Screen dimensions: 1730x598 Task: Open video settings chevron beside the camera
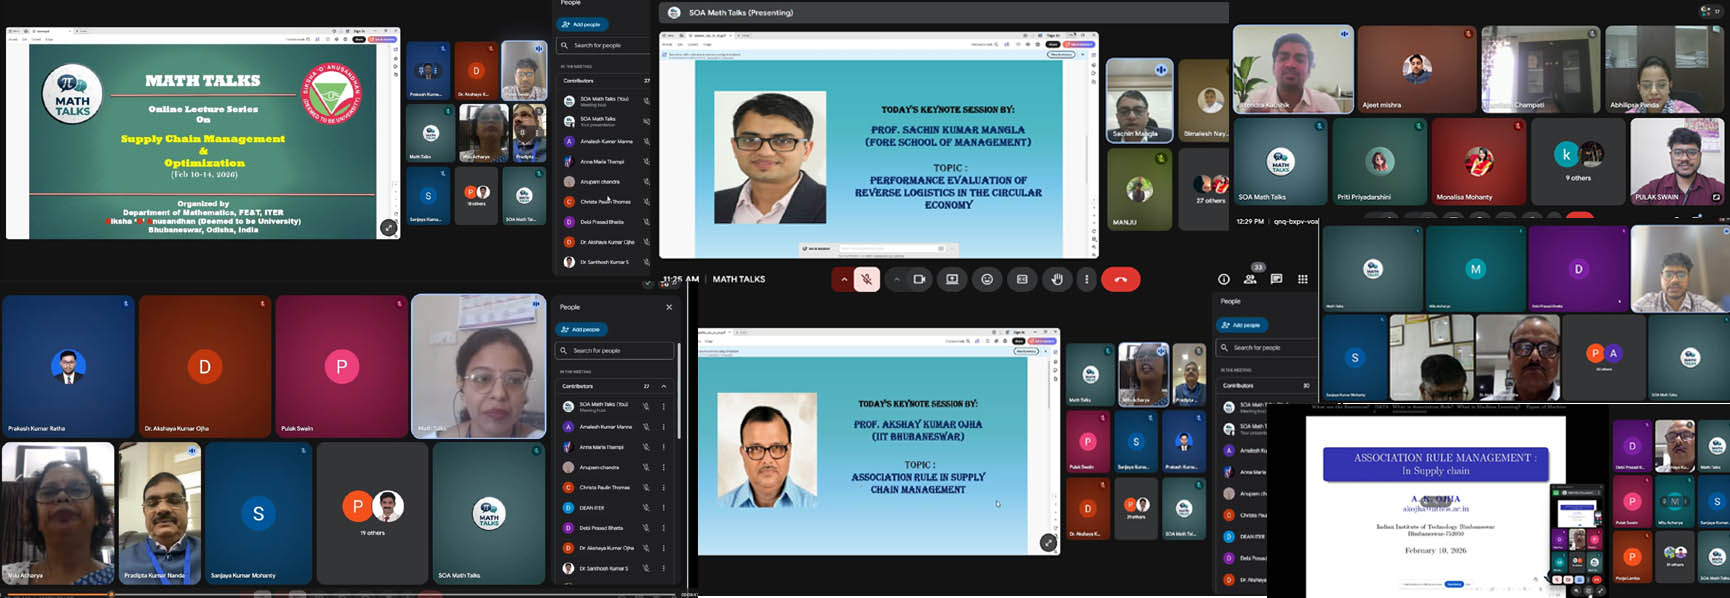pyautogui.click(x=896, y=280)
